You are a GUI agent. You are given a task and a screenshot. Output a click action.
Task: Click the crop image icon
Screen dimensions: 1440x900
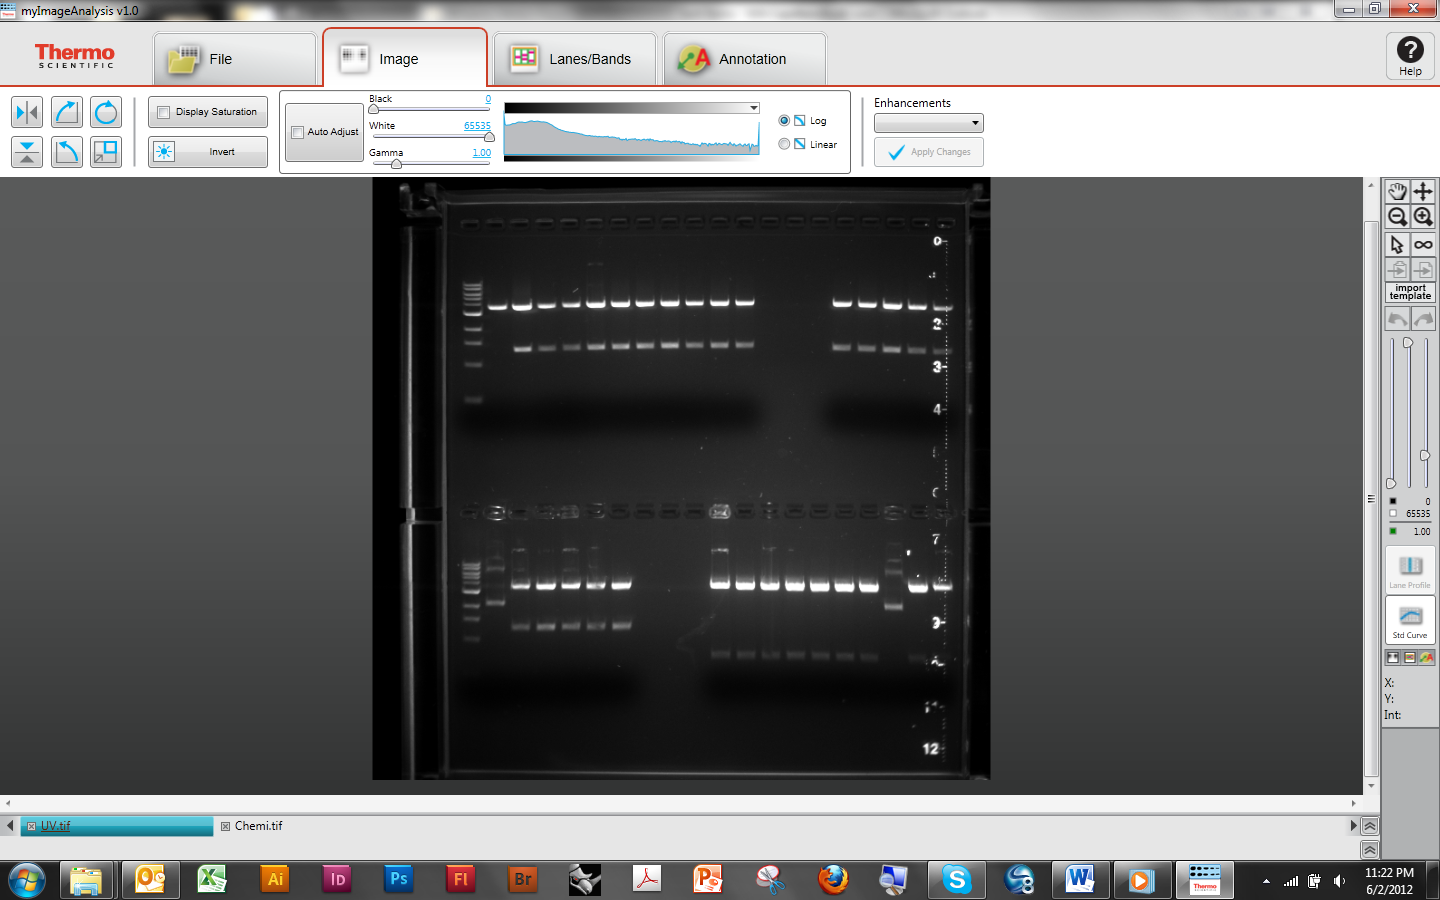pos(106,152)
